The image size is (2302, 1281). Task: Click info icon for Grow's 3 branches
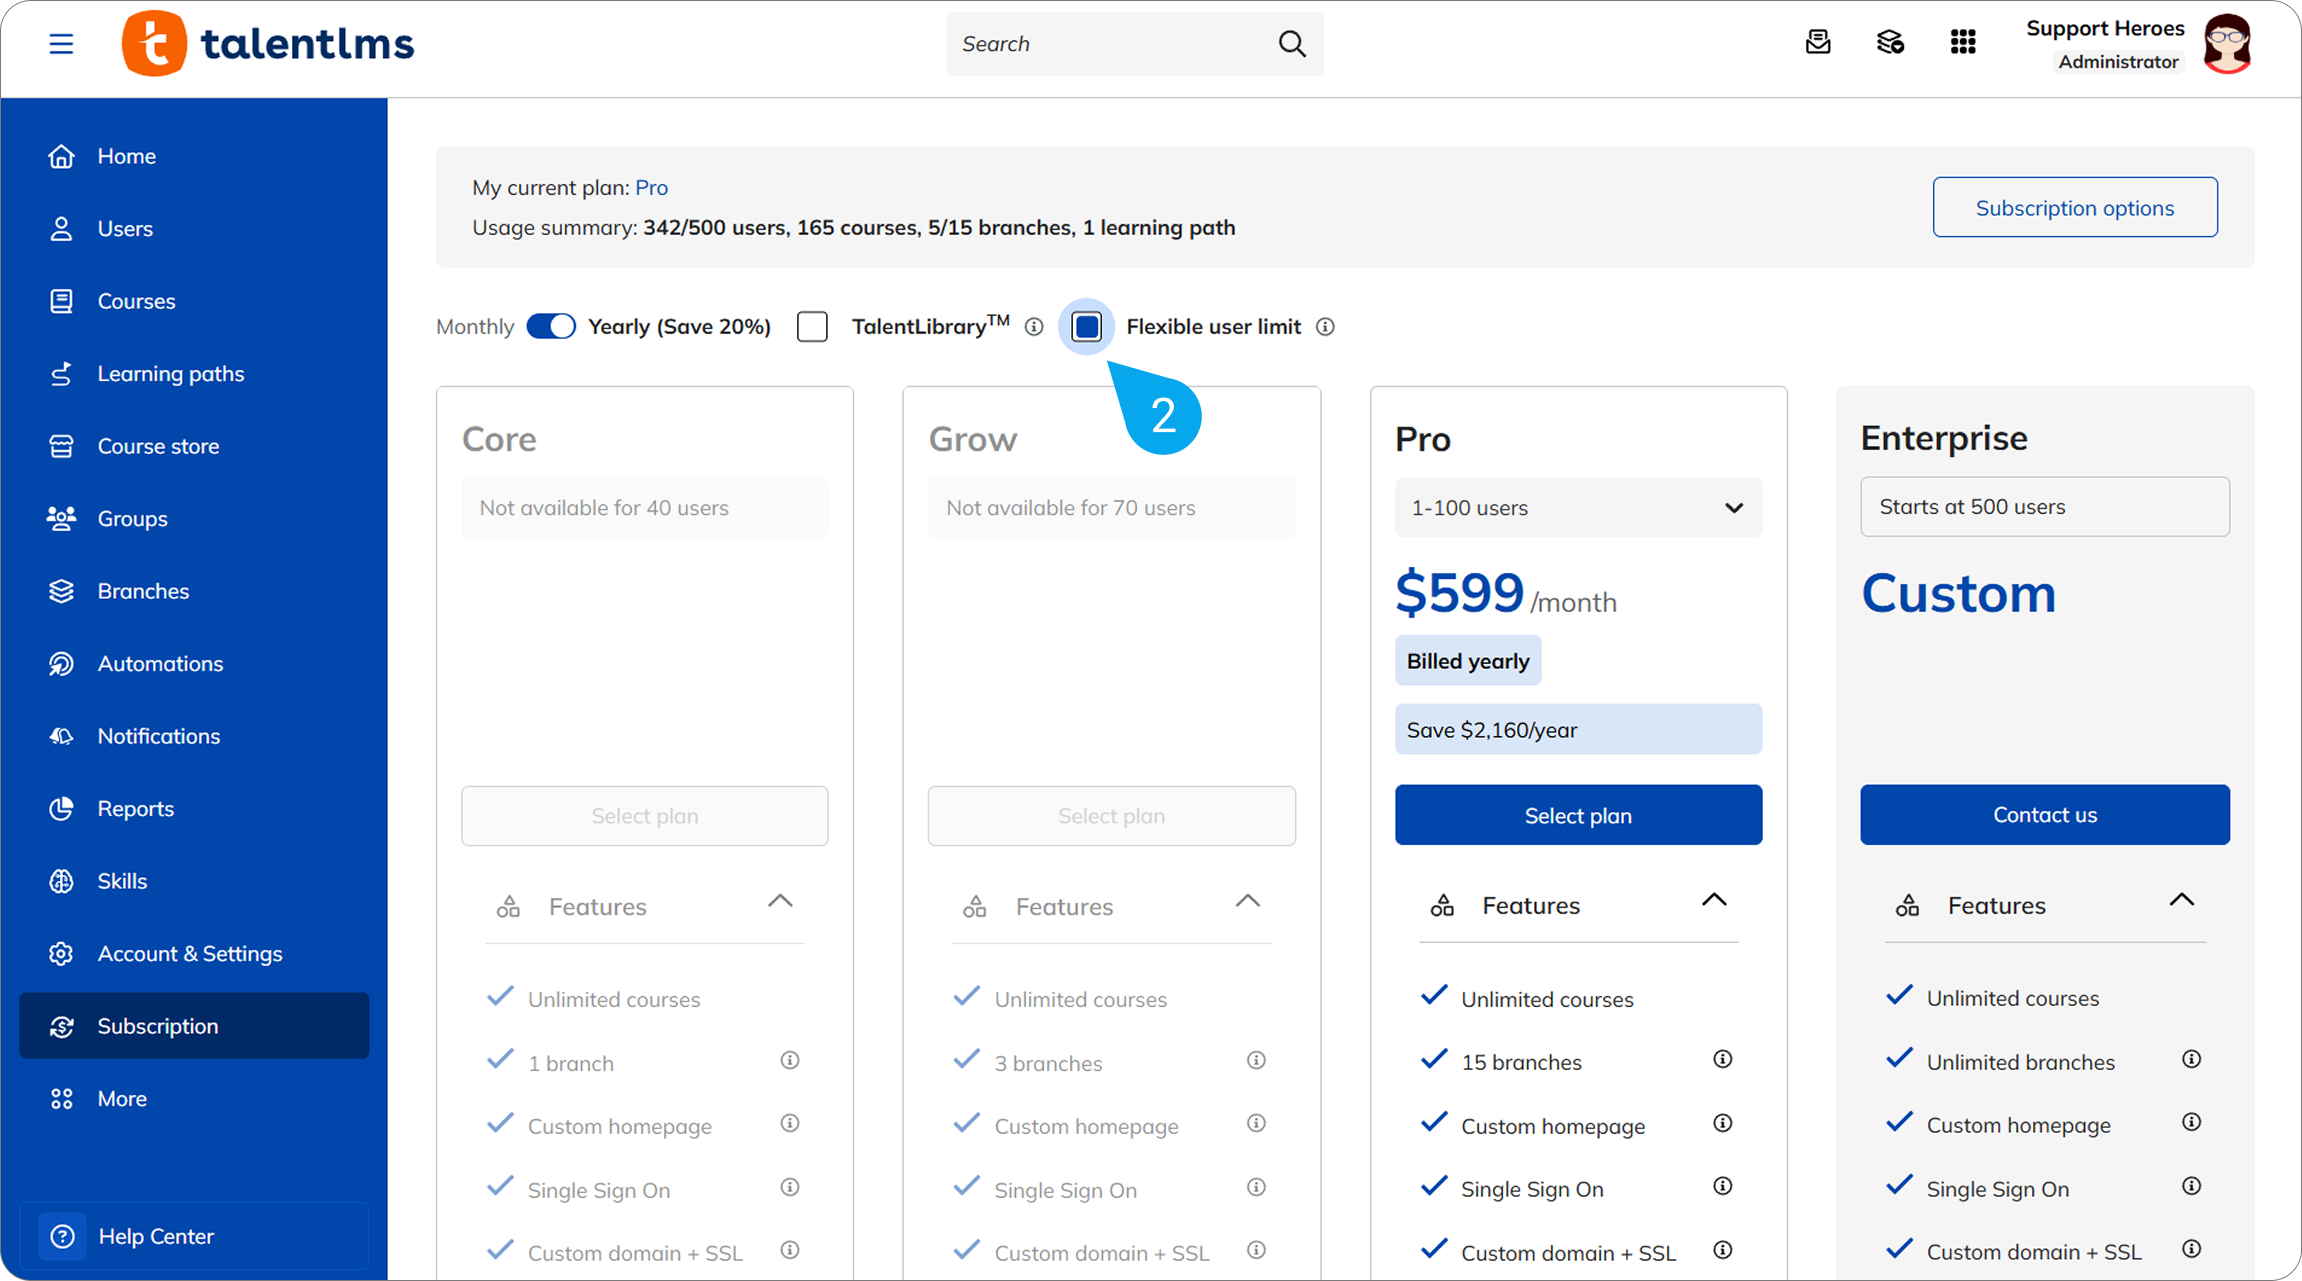click(1256, 1060)
